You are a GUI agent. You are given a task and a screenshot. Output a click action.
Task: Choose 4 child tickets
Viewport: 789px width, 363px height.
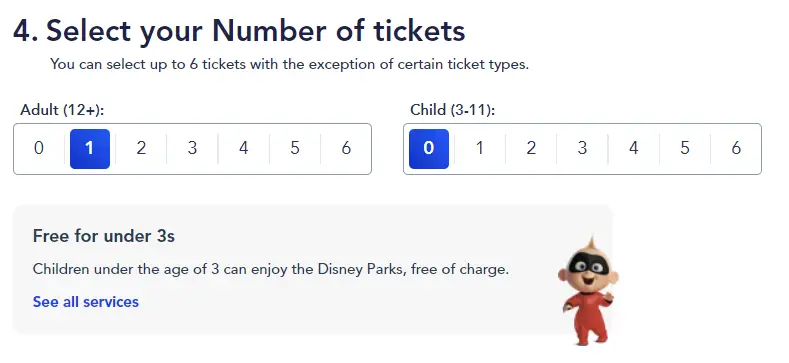634,149
